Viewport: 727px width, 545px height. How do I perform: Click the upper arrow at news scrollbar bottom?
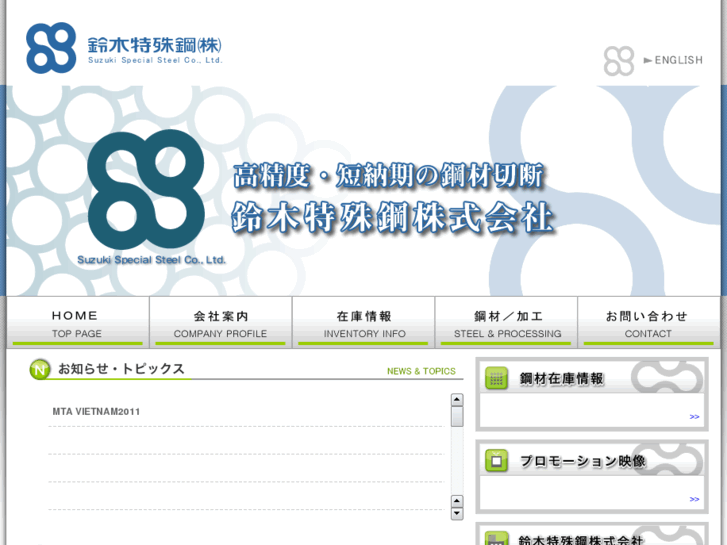pos(457,501)
